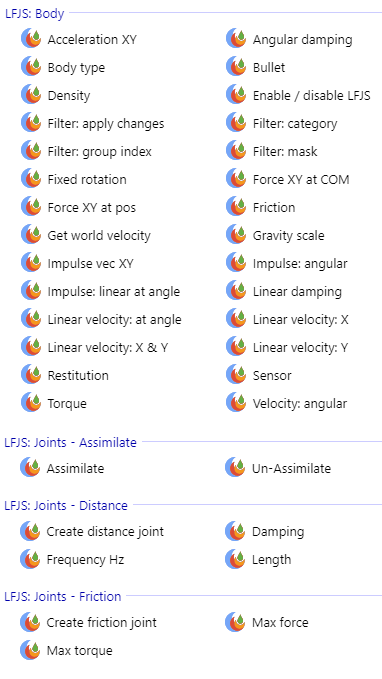382x679 pixels.
Task: Click the LFJS: Joints - Friction header
Action: coord(63,596)
